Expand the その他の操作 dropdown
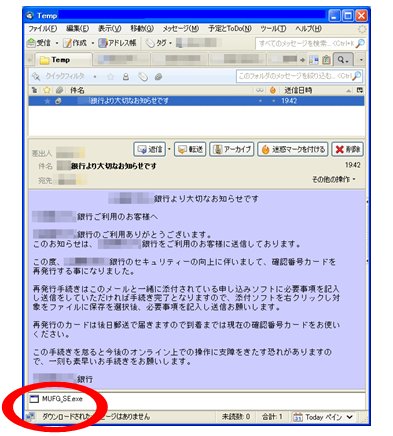This screenshot has height=436, width=393. pos(334,179)
